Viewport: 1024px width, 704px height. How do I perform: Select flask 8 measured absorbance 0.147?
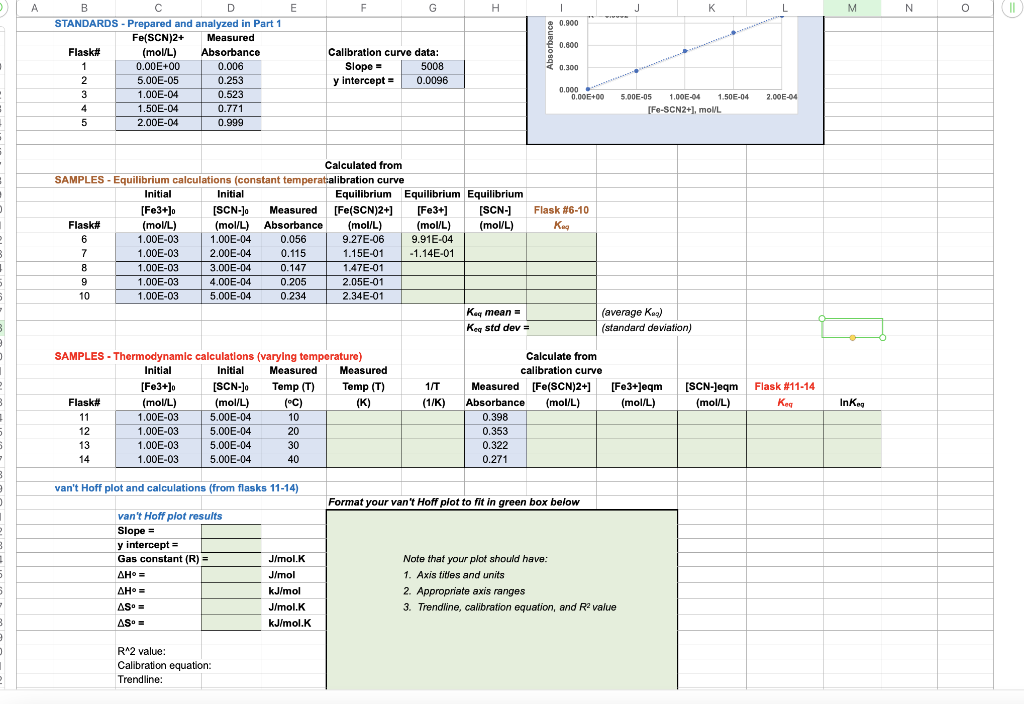(293, 268)
